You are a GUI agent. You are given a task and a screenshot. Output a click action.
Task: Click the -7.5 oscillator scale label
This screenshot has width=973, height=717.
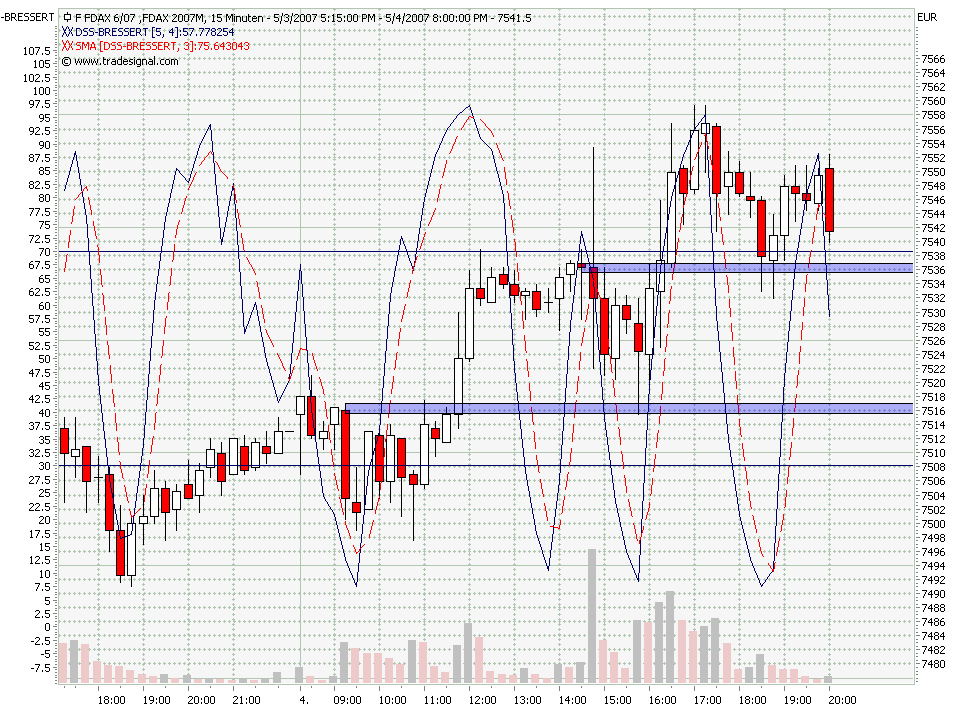point(40,668)
